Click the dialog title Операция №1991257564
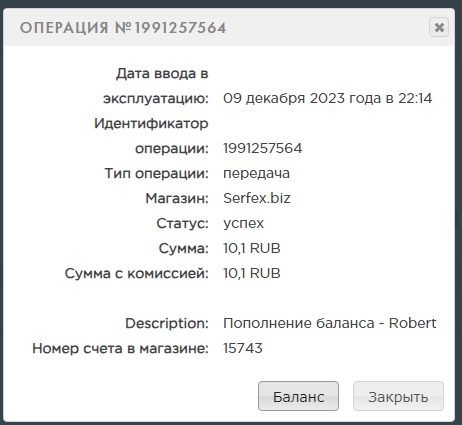Screen dimensions: 462x425 point(123,28)
